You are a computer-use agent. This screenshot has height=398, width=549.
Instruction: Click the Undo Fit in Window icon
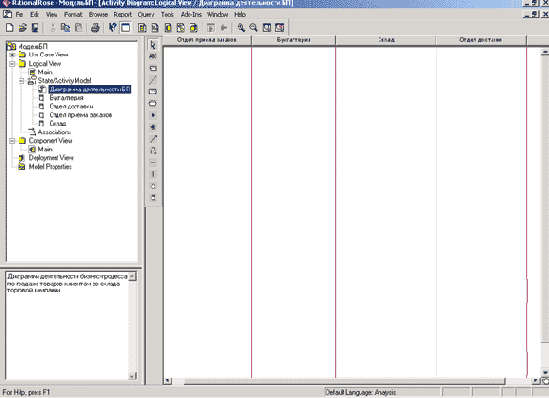pos(280,28)
